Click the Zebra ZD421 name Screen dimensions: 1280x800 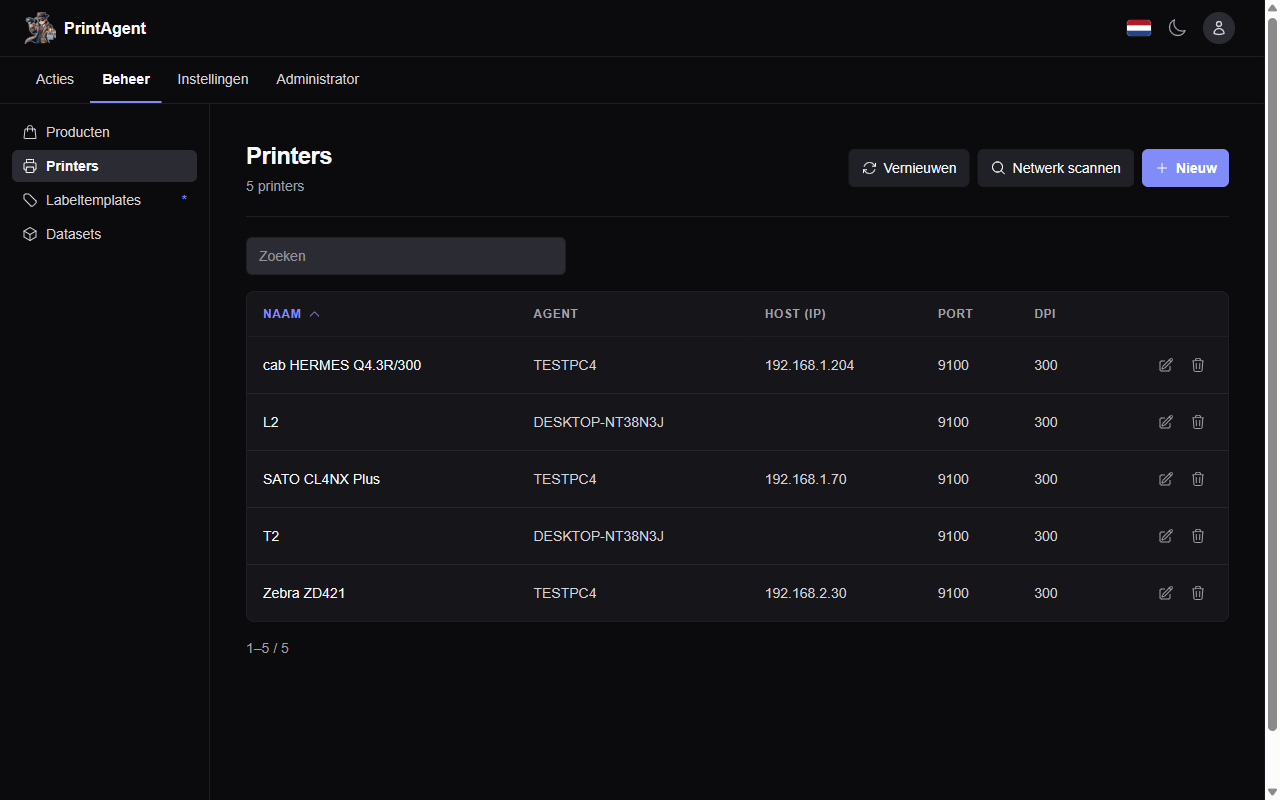click(x=304, y=593)
